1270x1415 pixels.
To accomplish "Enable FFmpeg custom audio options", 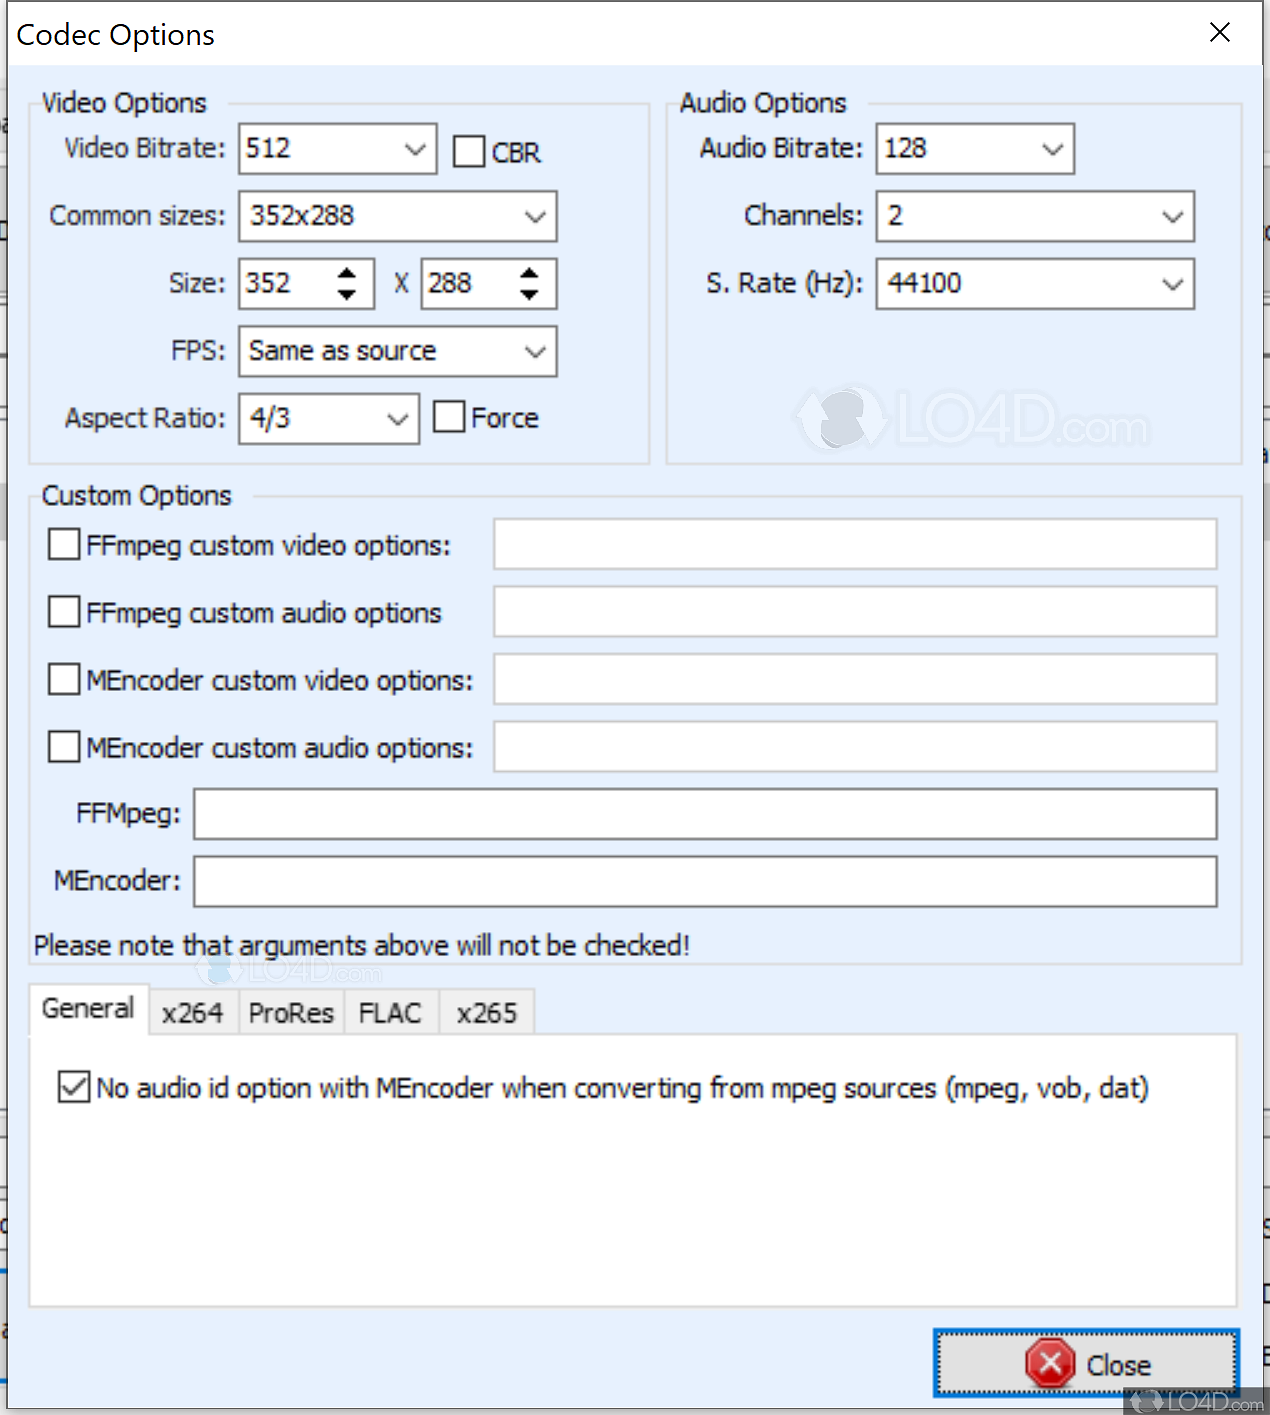I will click(63, 611).
